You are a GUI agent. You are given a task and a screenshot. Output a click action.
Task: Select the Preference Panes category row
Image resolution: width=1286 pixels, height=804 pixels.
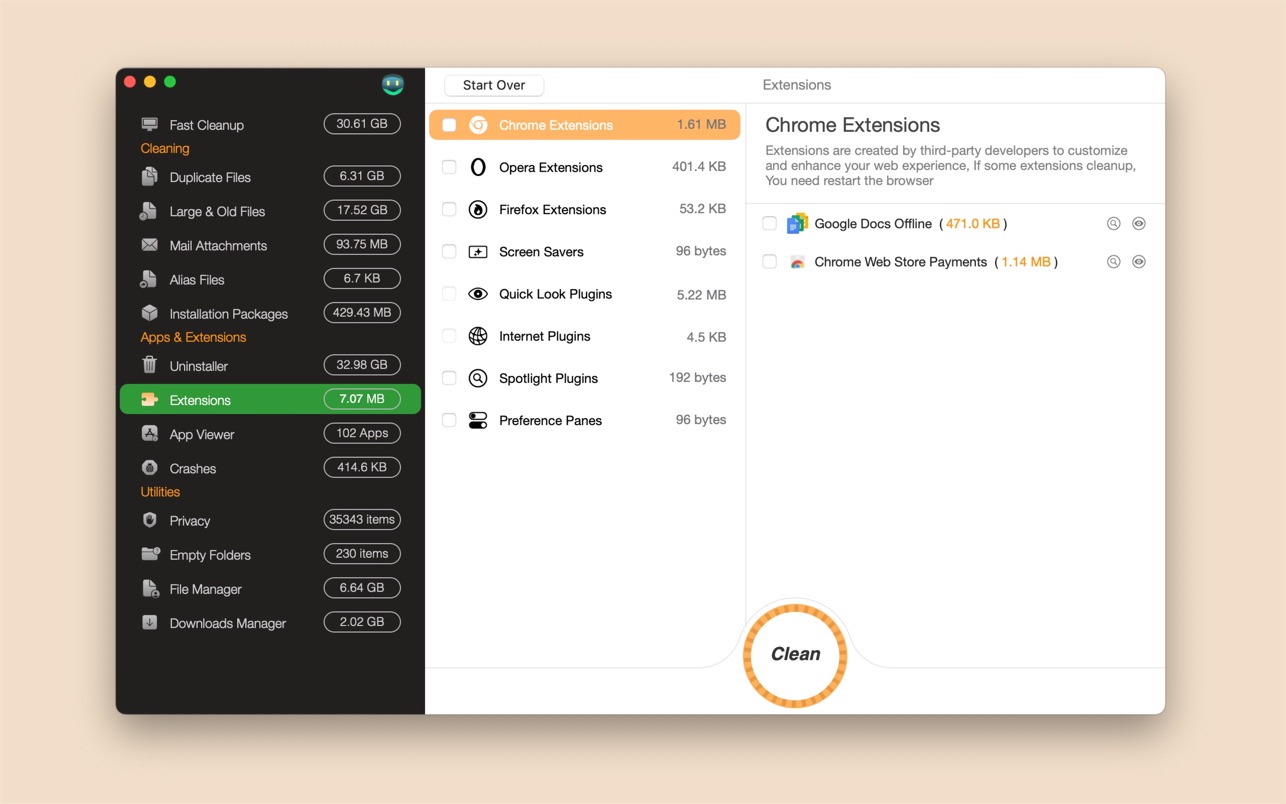[584, 421]
